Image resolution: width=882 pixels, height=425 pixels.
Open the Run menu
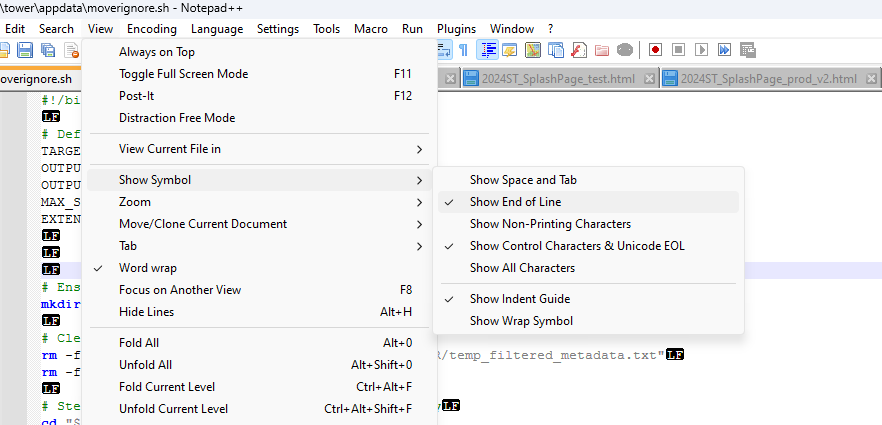point(412,29)
